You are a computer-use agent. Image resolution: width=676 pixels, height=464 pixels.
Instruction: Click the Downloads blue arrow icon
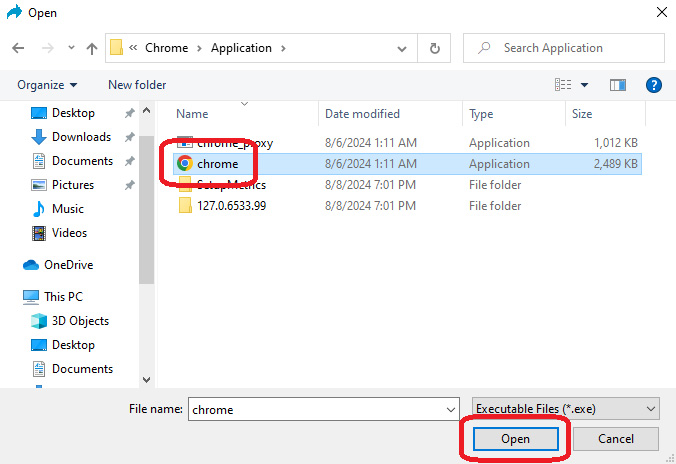click(x=39, y=137)
